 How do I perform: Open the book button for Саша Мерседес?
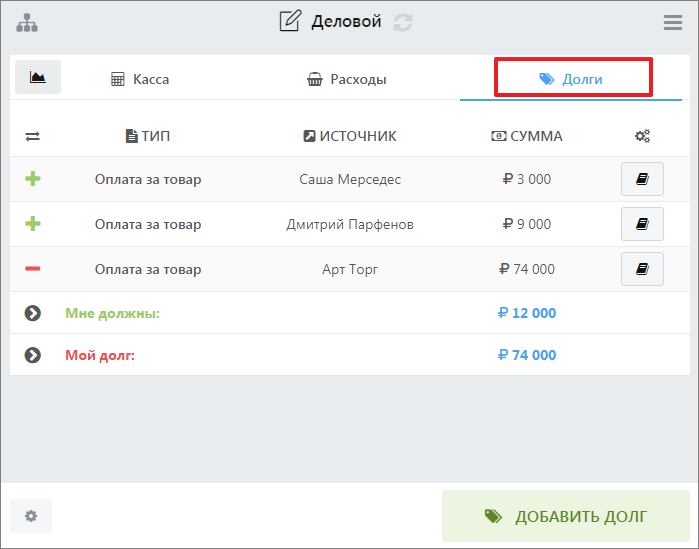[642, 180]
